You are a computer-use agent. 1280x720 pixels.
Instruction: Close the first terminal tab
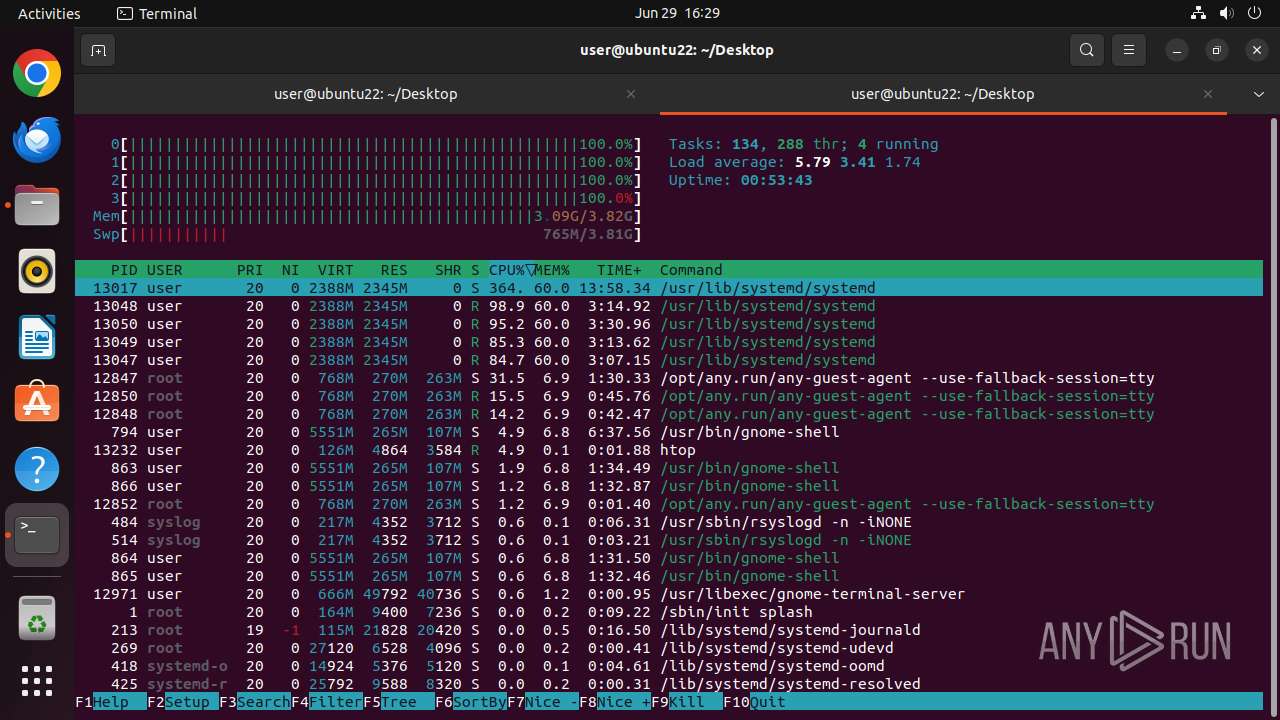click(x=631, y=94)
